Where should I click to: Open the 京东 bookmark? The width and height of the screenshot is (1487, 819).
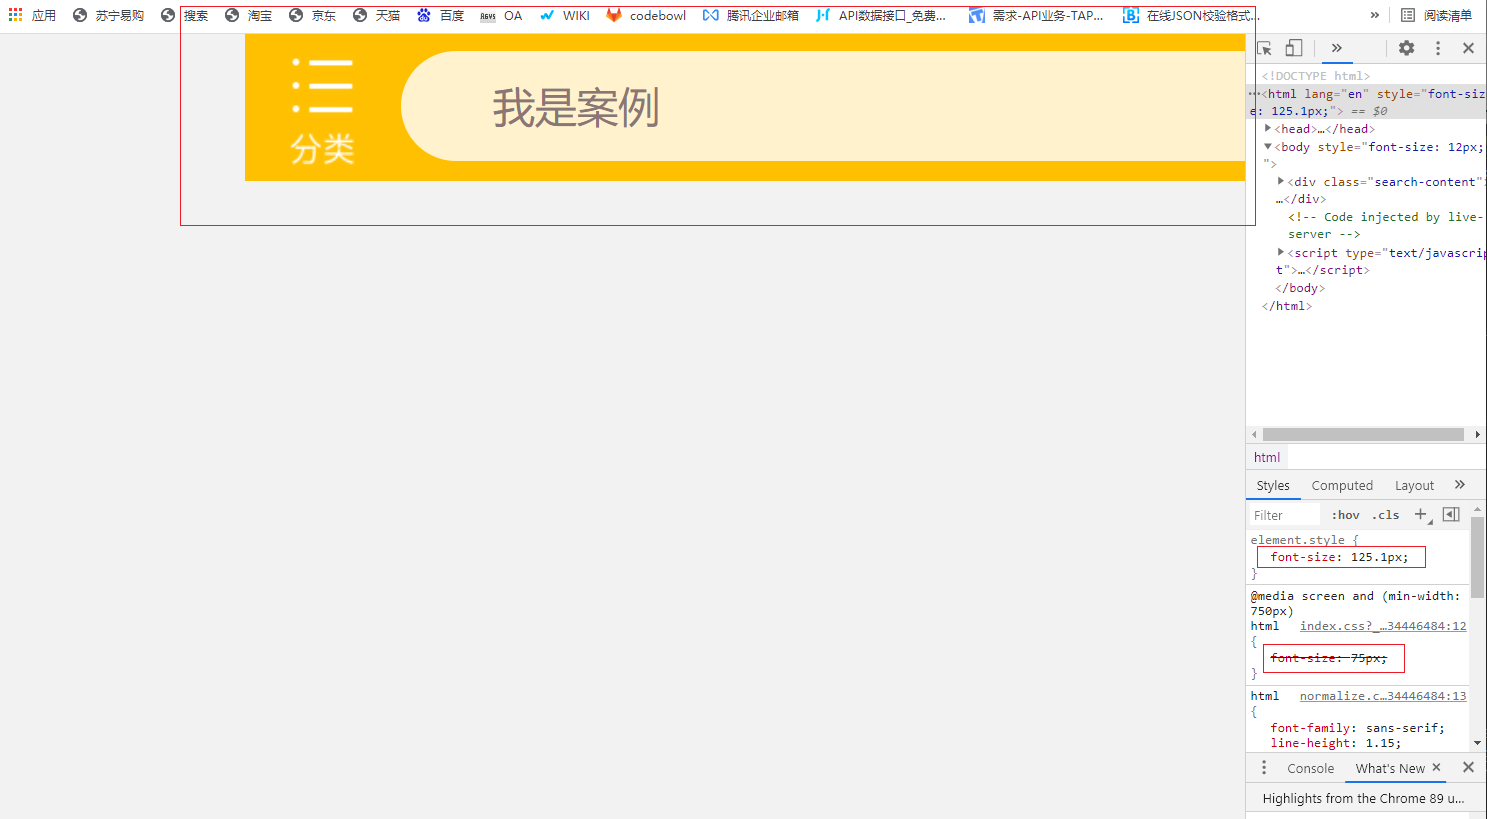pos(312,15)
